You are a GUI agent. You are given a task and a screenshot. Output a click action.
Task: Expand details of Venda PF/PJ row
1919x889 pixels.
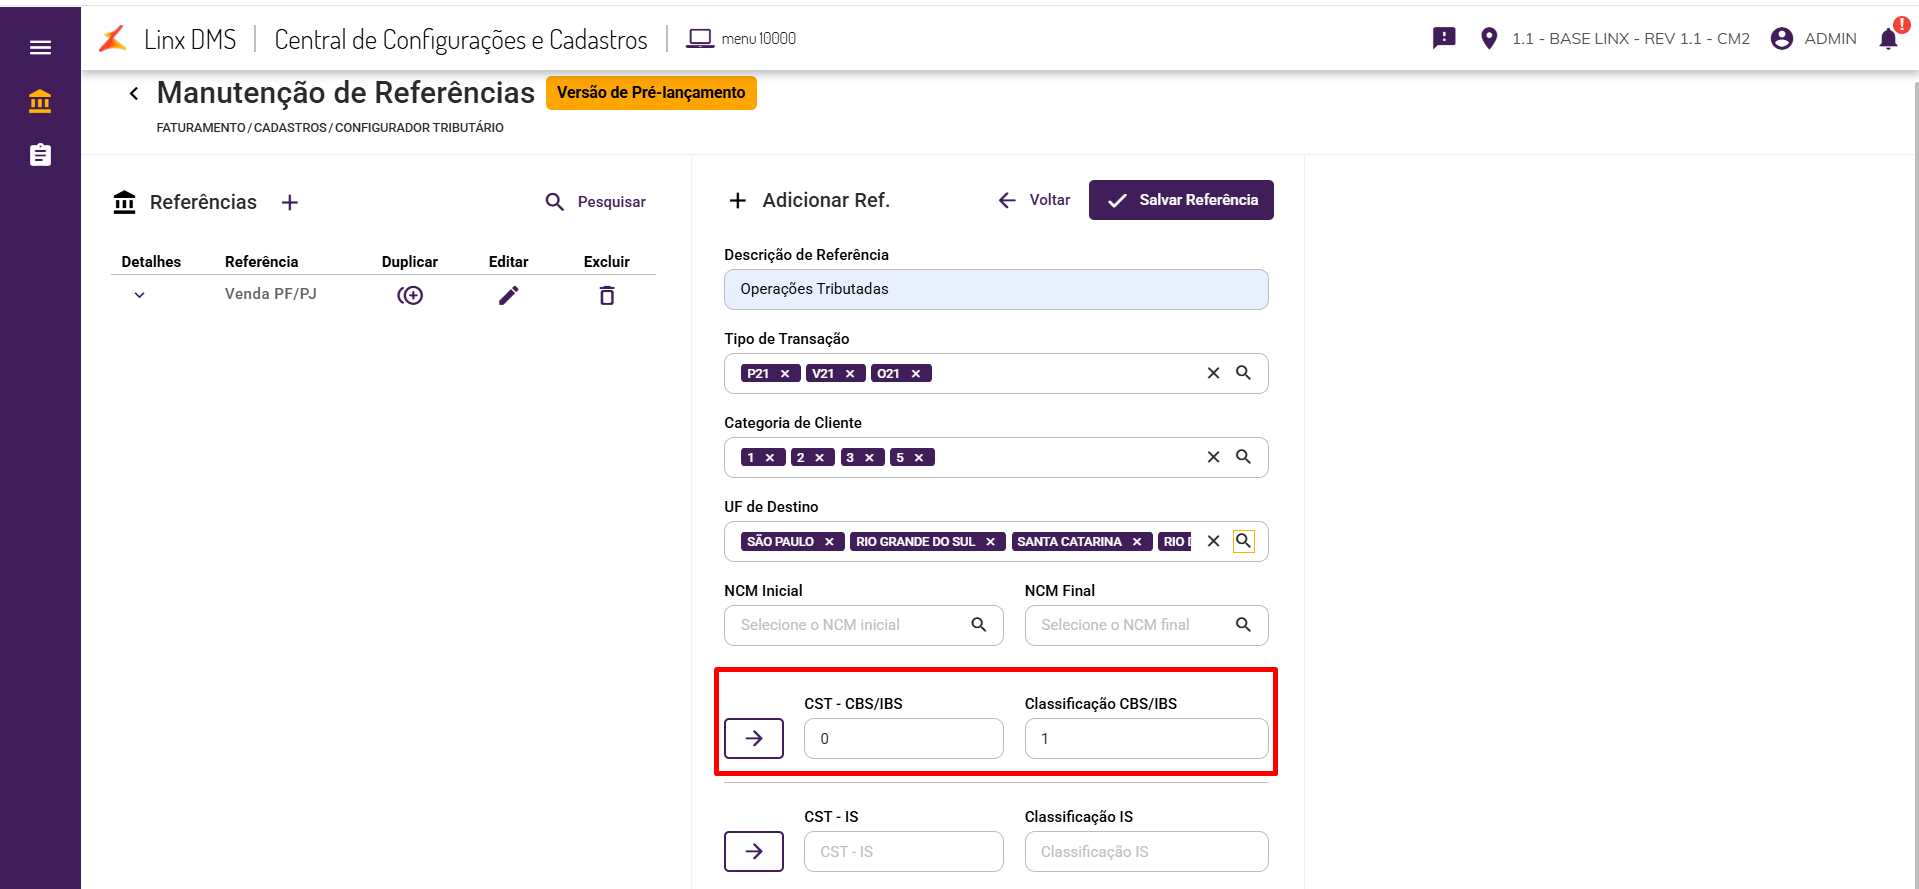pos(140,295)
